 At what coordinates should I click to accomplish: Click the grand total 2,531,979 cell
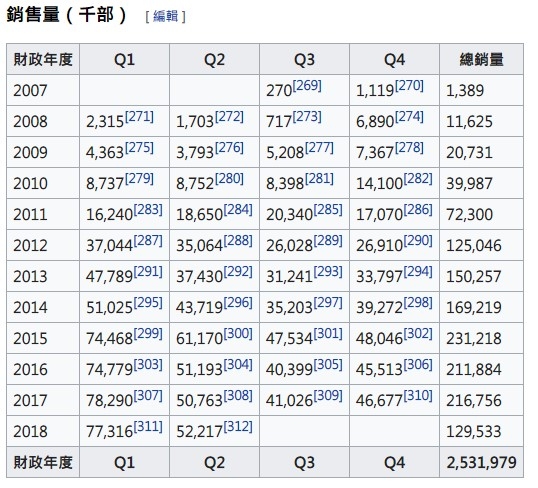[x=481, y=462]
